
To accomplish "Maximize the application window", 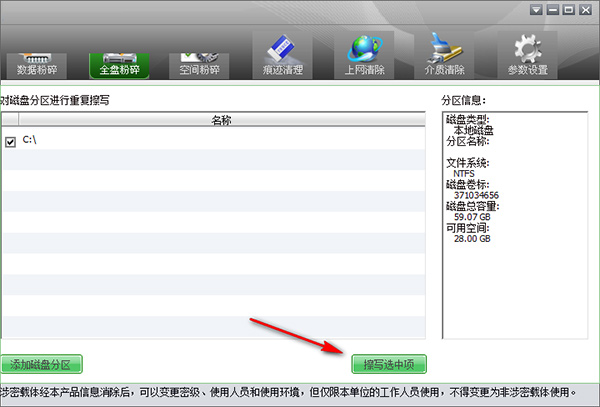I will tap(569, 10).
